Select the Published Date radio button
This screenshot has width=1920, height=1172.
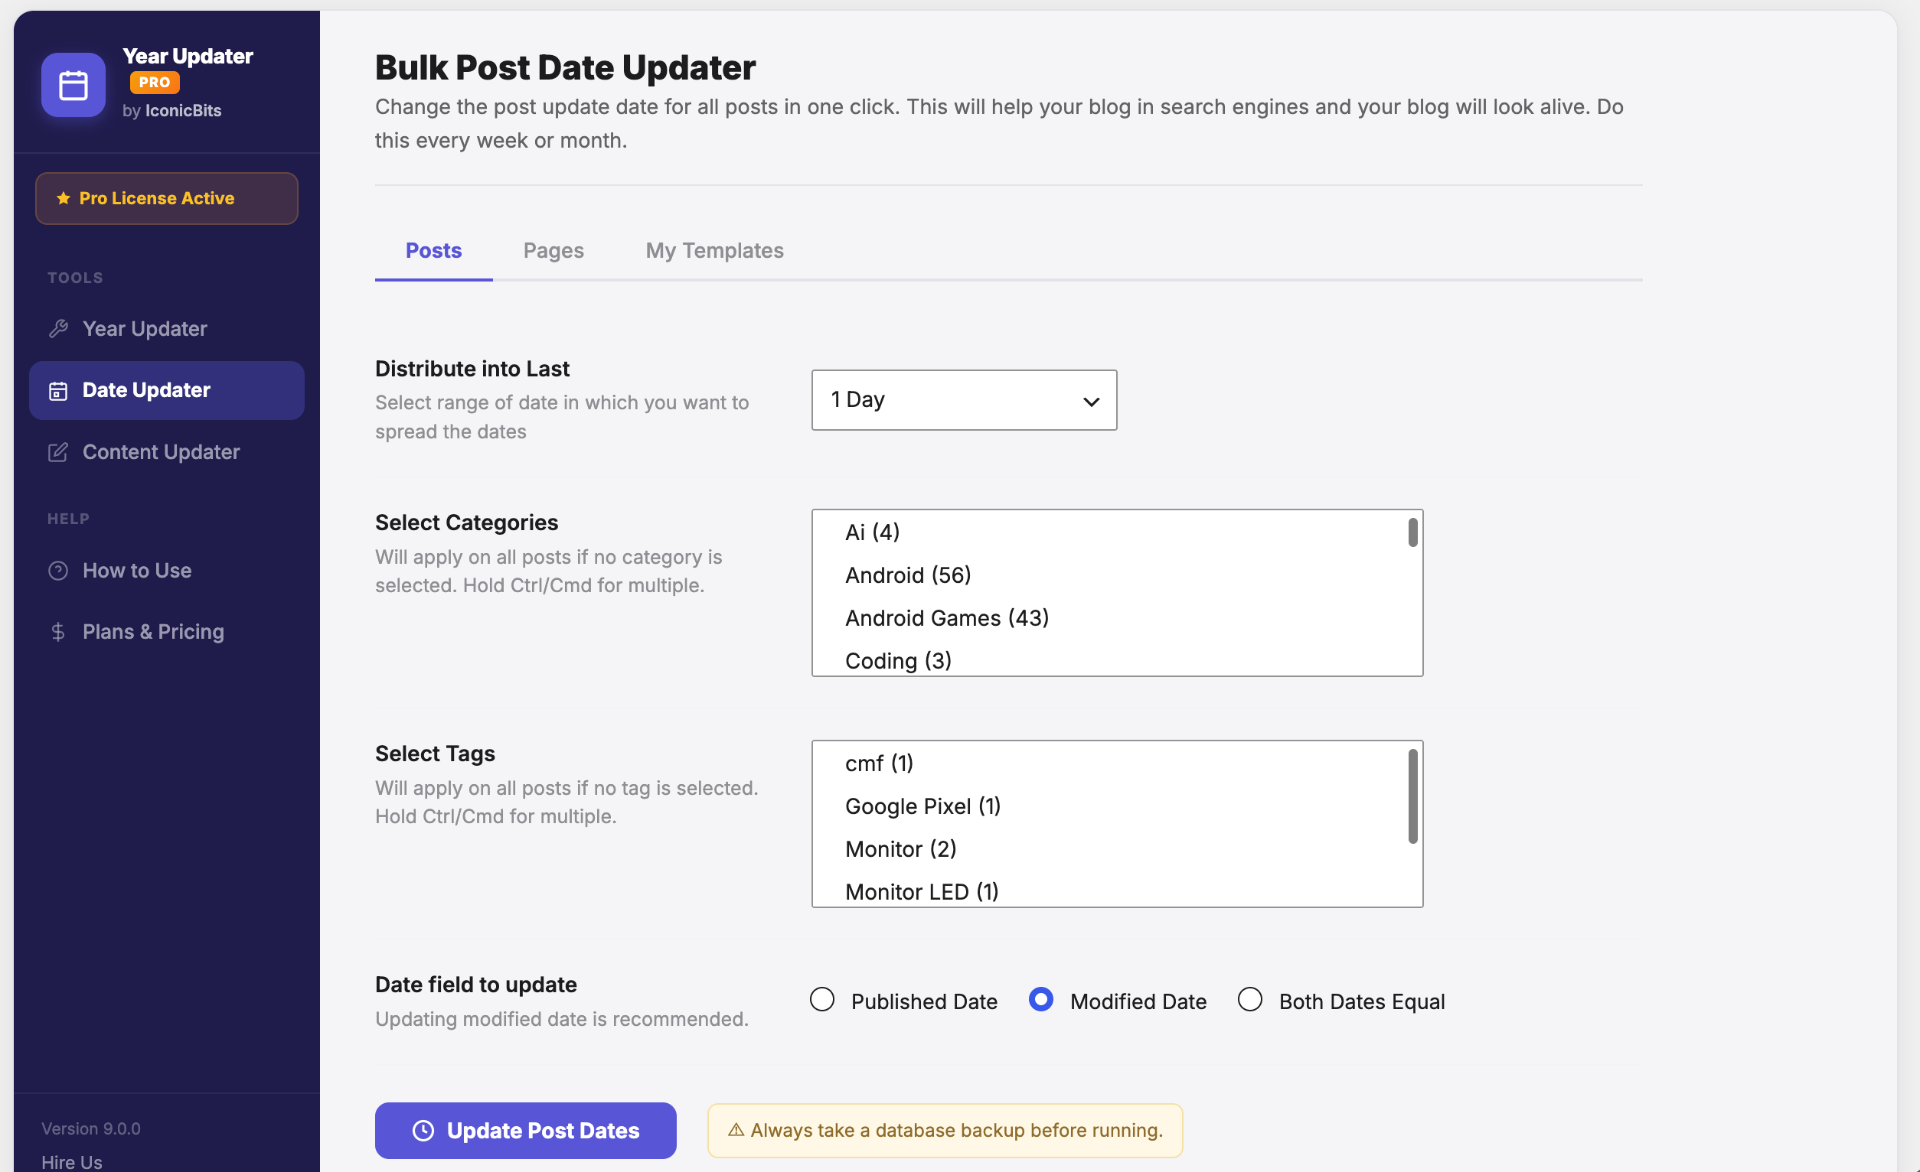822,1000
